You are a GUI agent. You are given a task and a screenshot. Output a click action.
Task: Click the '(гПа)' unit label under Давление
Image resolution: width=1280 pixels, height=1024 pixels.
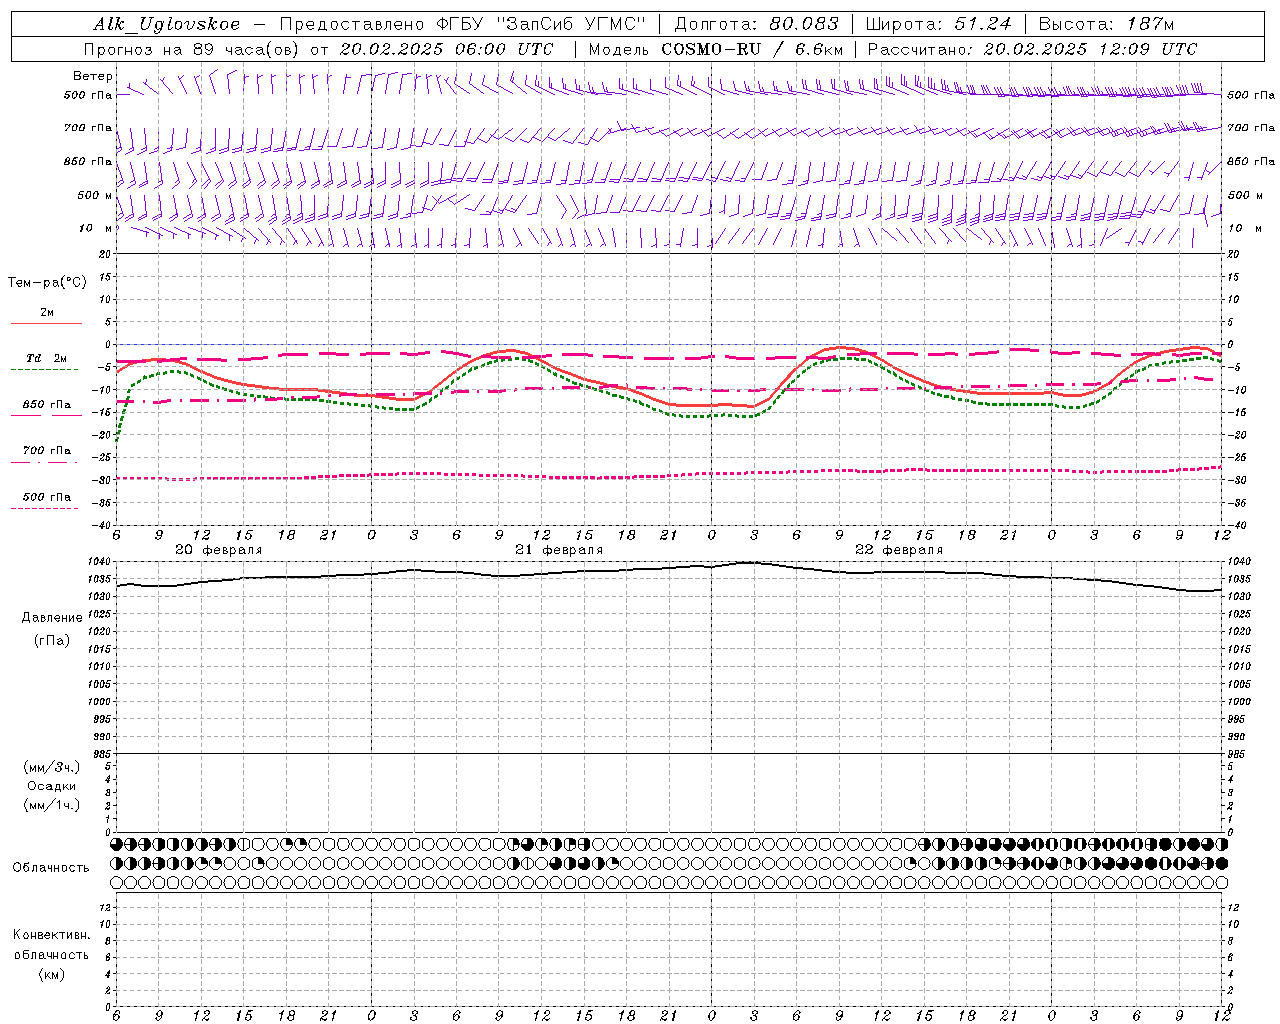coord(52,640)
